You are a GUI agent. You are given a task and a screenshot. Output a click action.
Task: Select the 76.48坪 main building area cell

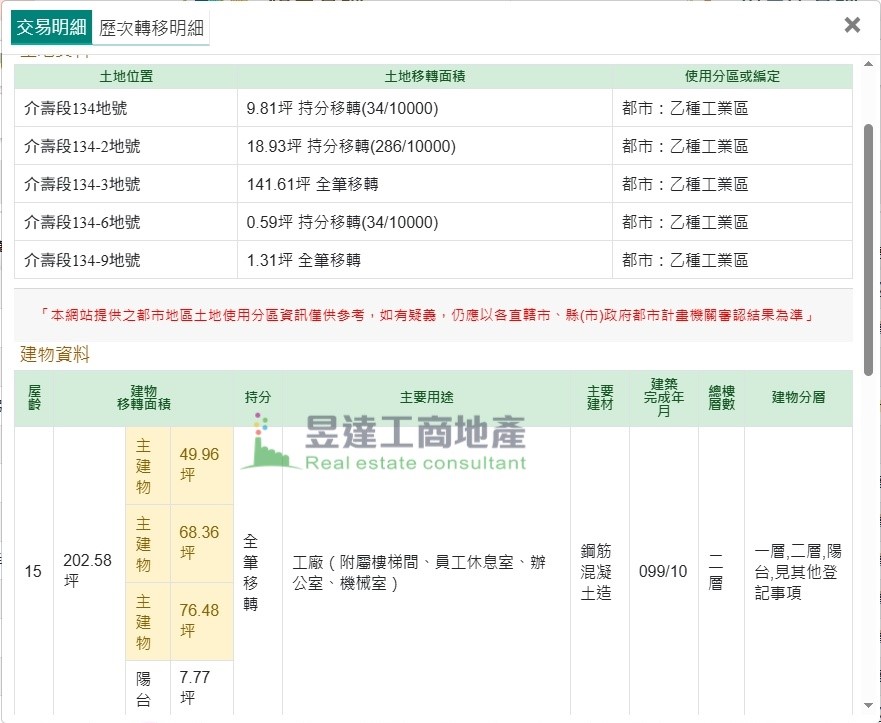point(199,621)
